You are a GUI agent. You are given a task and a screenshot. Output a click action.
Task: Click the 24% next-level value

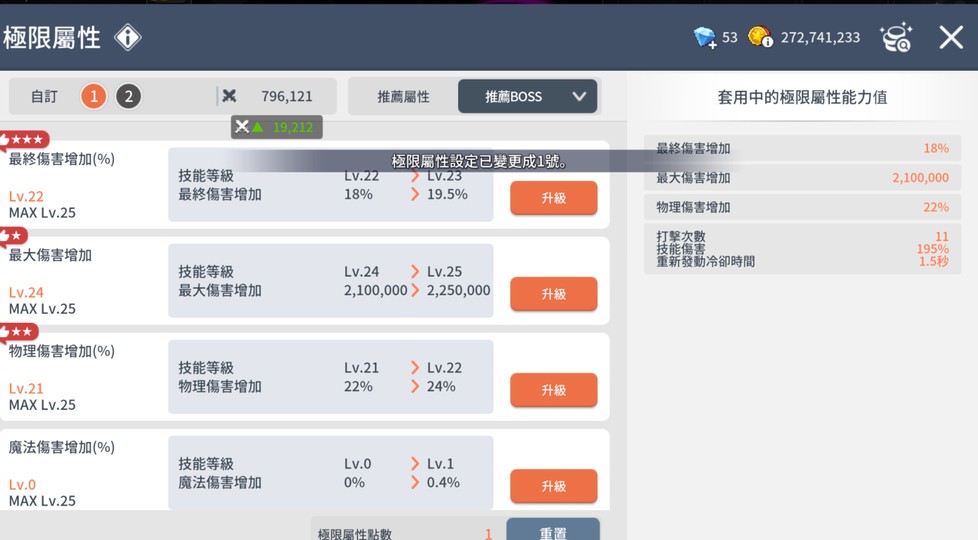pyautogui.click(x=441, y=386)
